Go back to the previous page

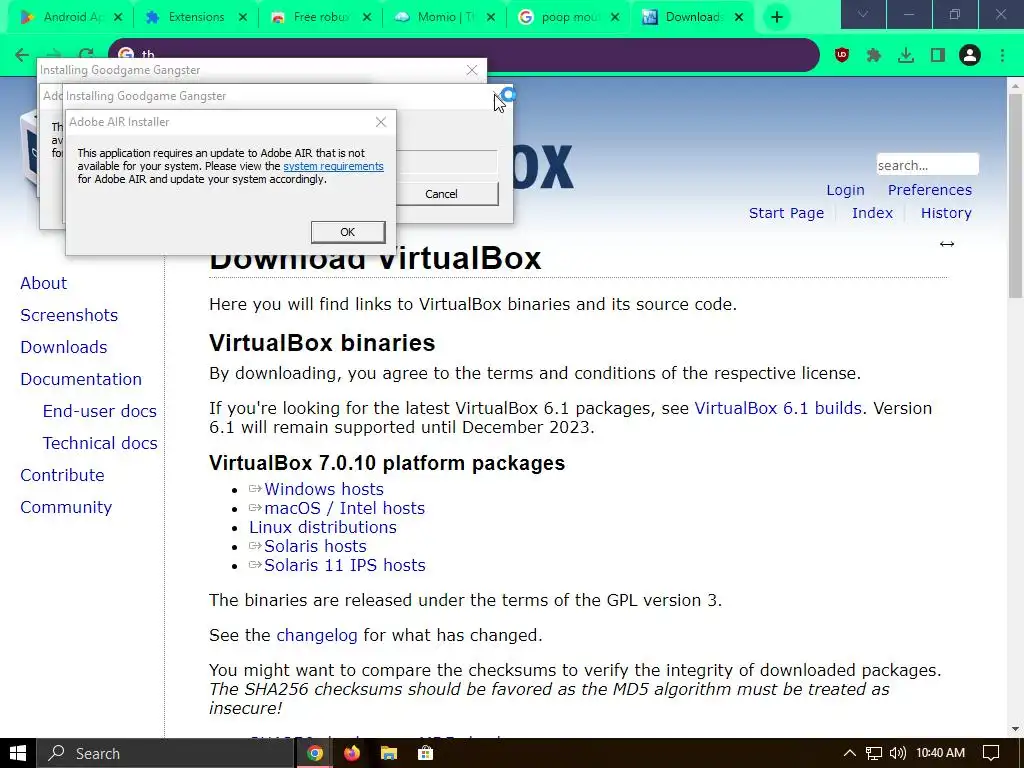coord(22,56)
